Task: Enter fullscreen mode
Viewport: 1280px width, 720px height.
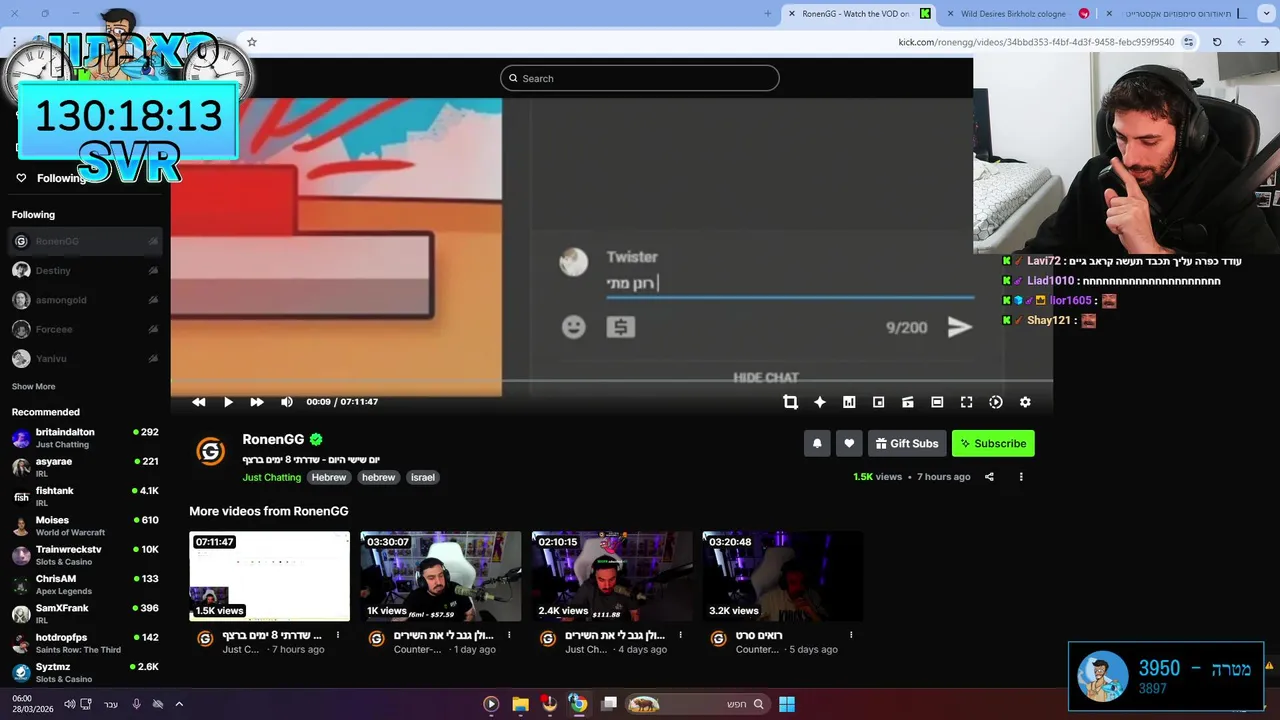Action: [966, 402]
